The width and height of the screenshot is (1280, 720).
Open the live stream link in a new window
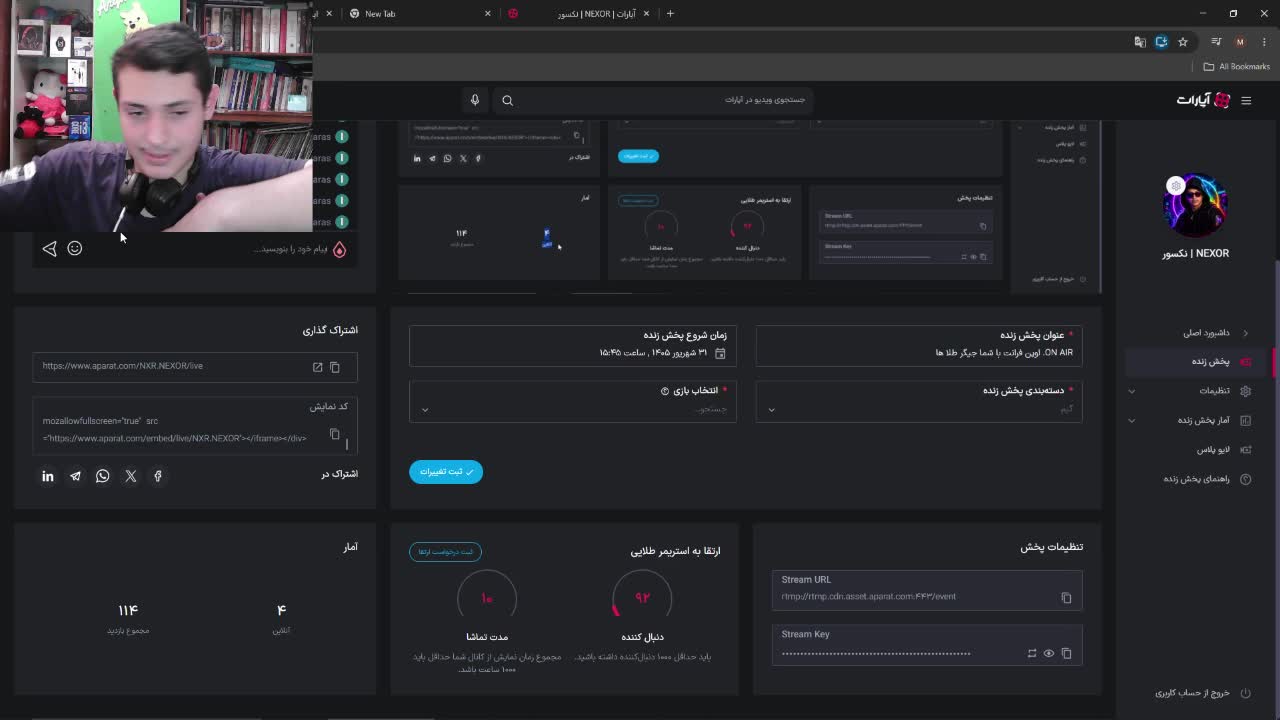tap(318, 367)
